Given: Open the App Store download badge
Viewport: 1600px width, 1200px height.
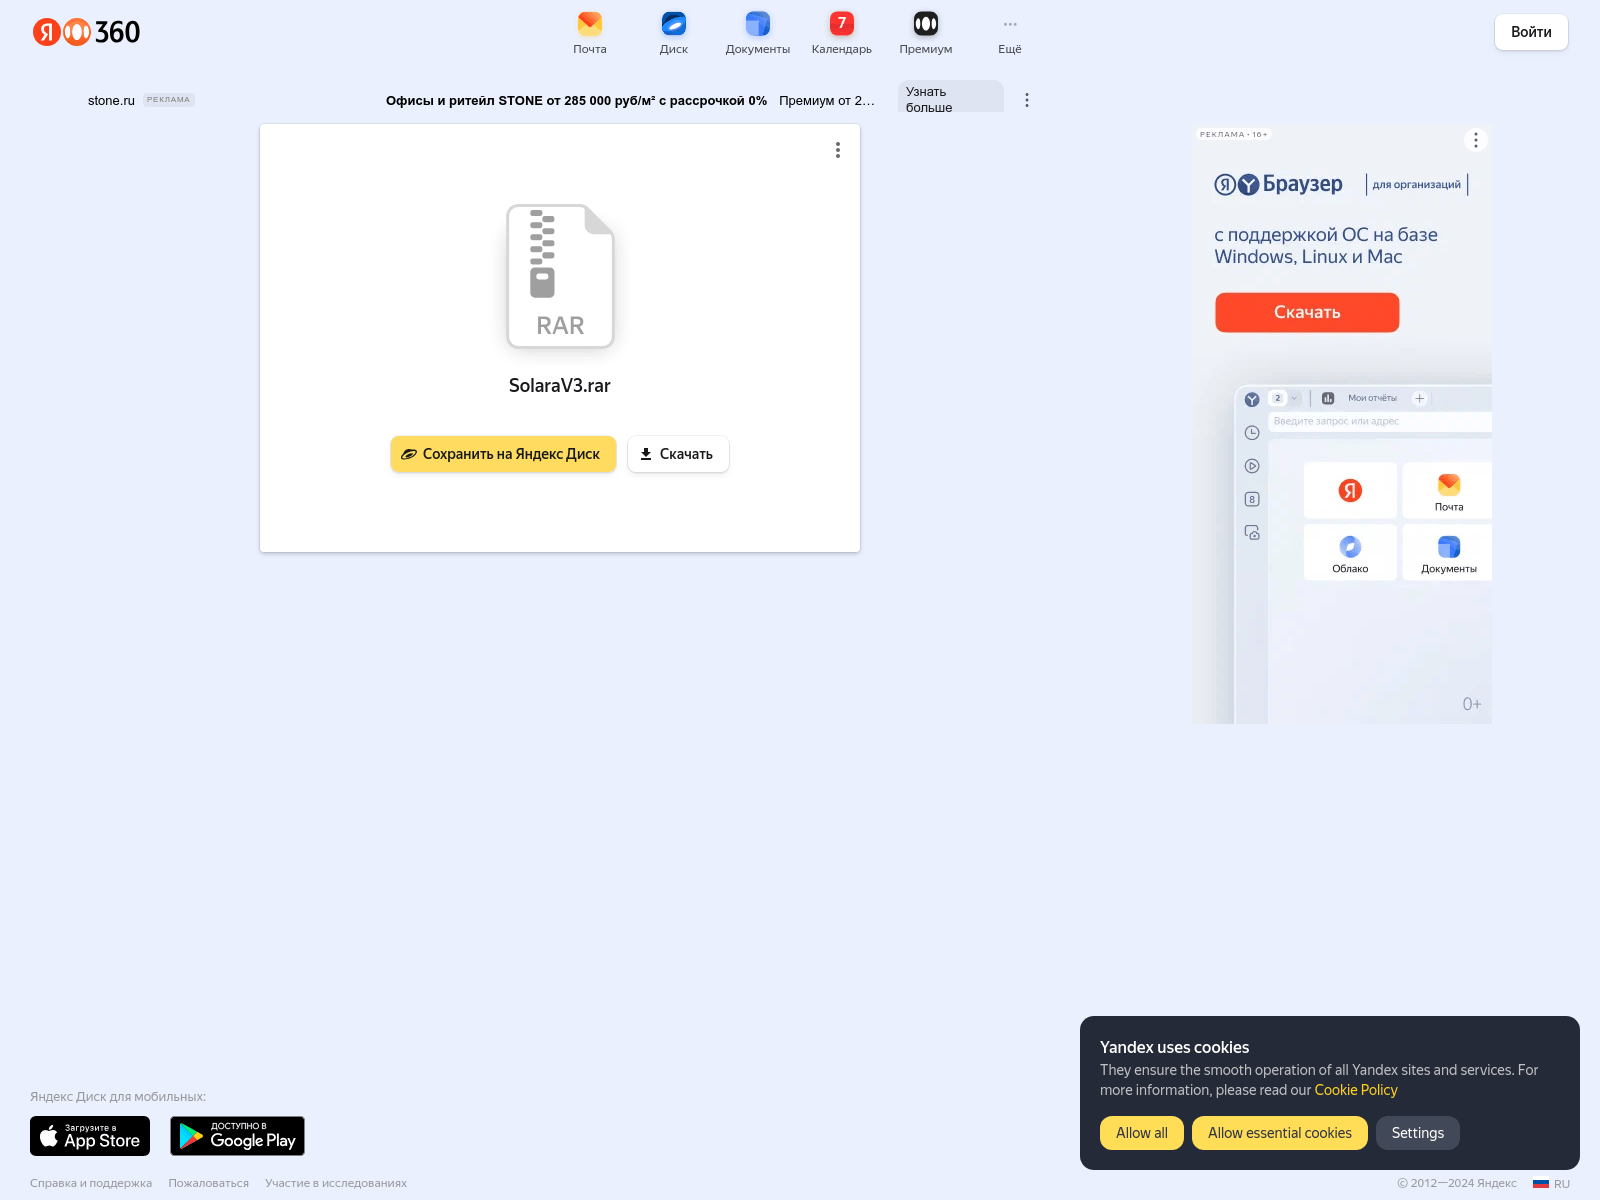Looking at the screenshot, I should (90, 1136).
